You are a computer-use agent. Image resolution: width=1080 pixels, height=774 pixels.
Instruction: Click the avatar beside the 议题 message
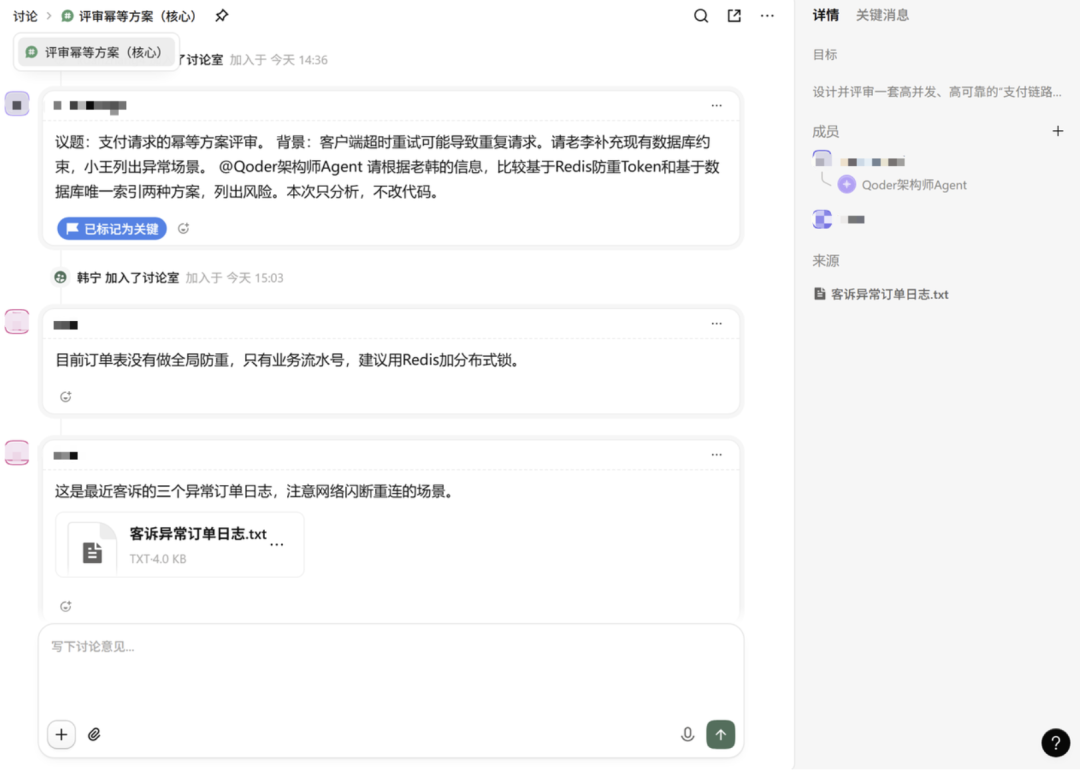(x=17, y=104)
